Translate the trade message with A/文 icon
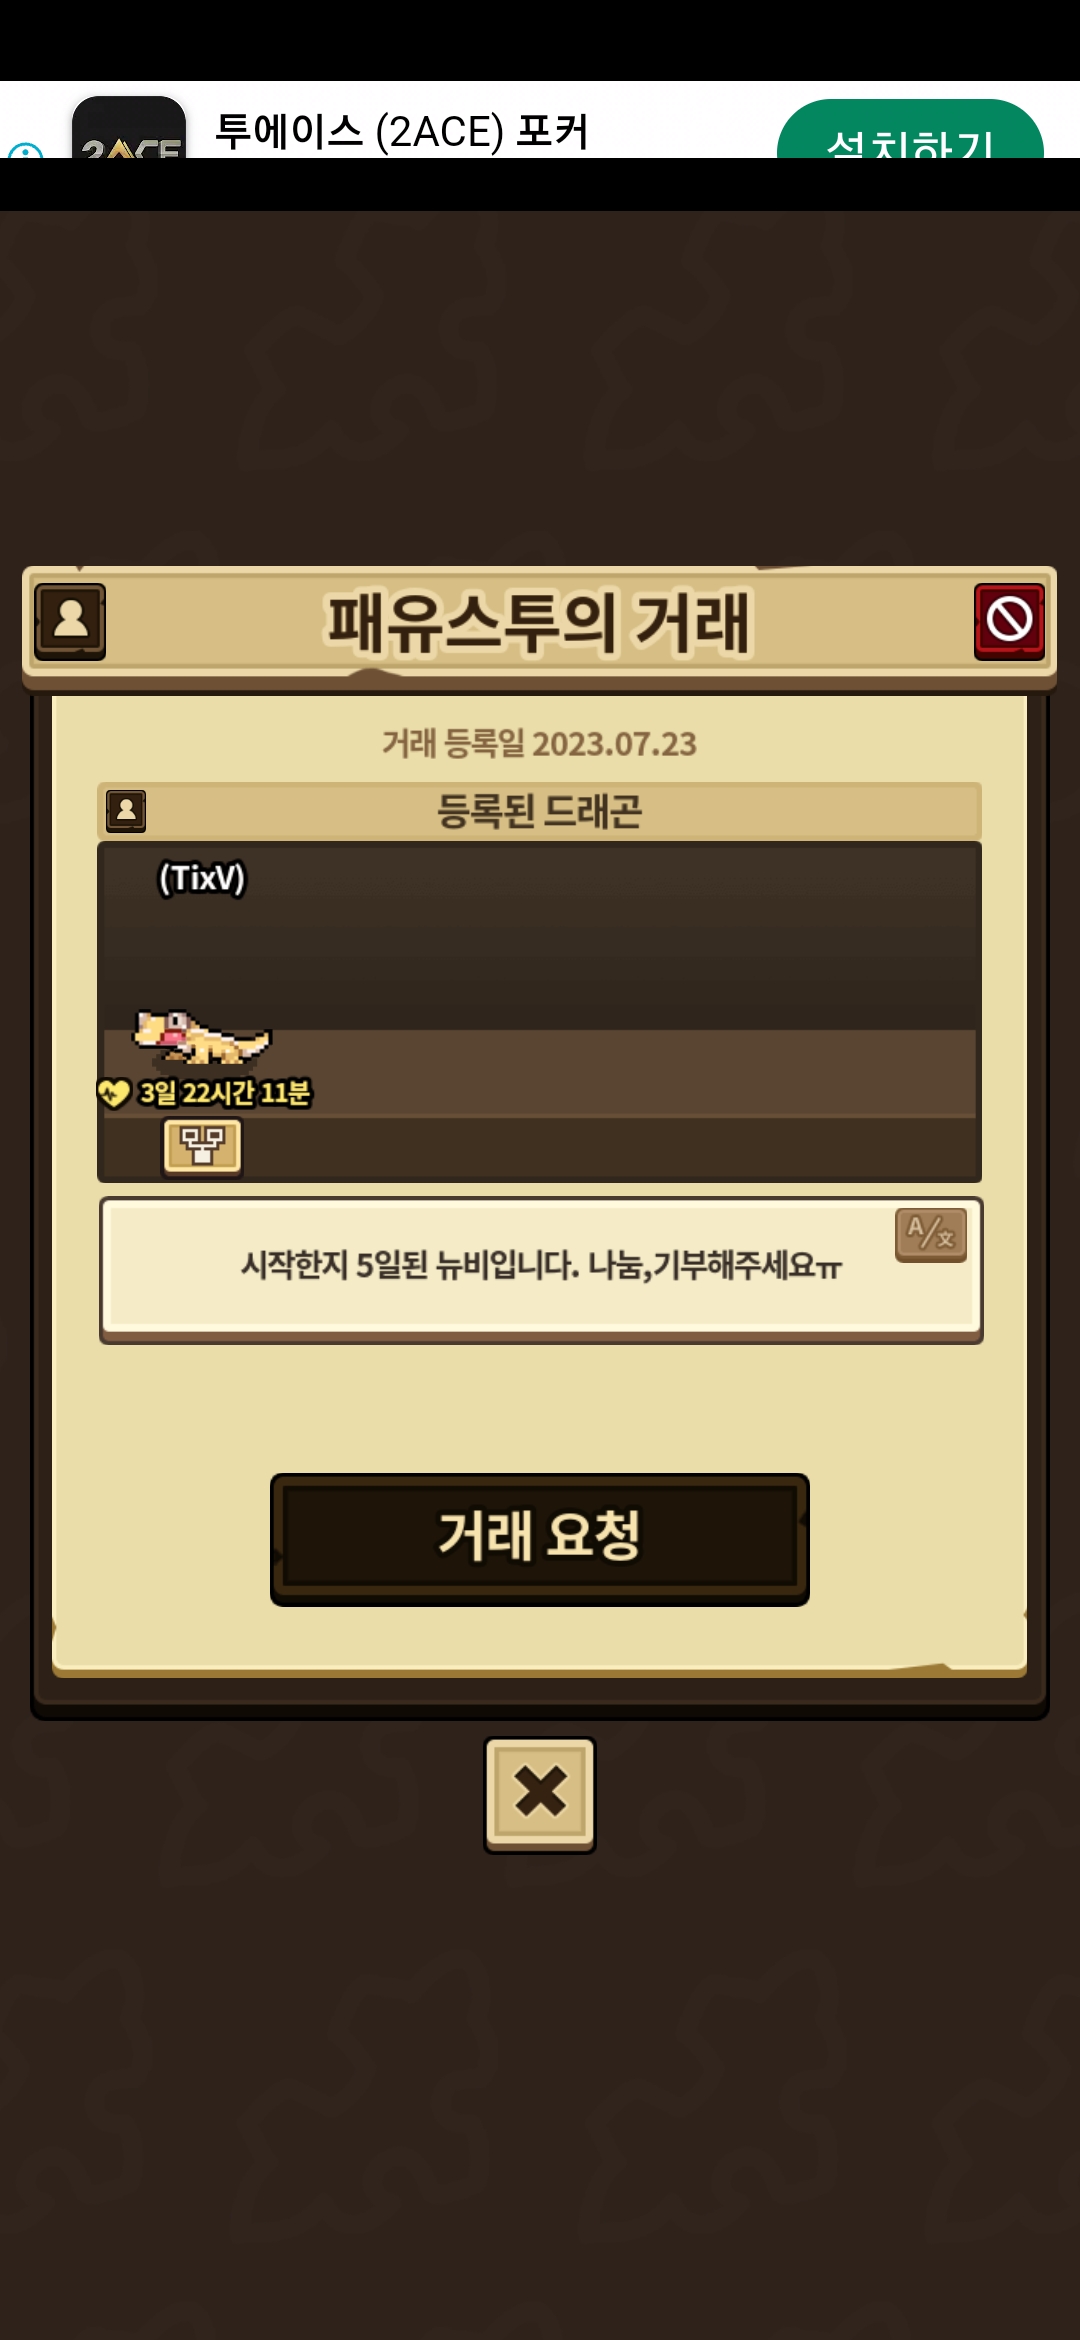Image resolution: width=1080 pixels, height=2340 pixels. (x=930, y=1235)
